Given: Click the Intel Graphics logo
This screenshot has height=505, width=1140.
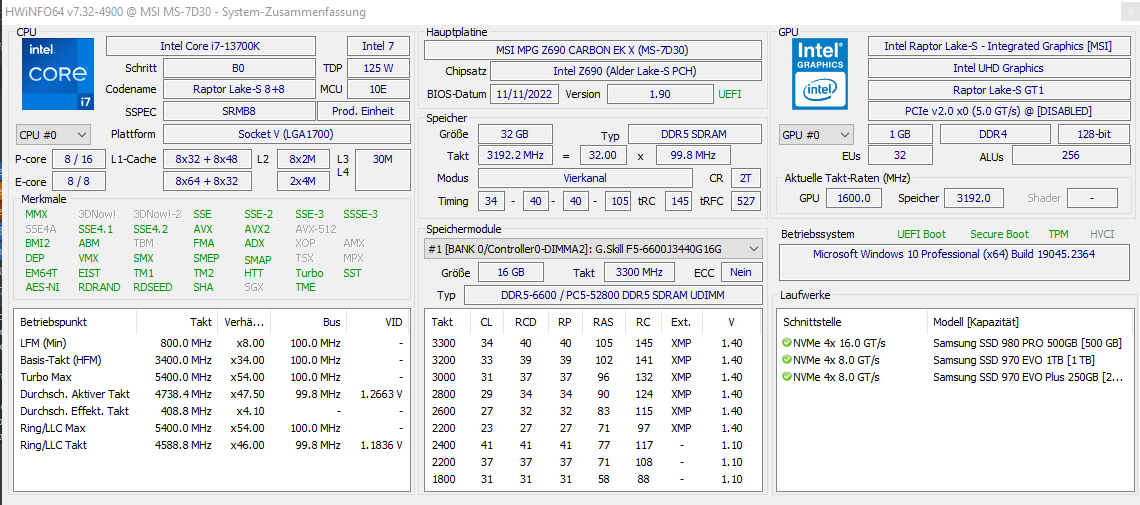Looking at the screenshot, I should 822,74.
